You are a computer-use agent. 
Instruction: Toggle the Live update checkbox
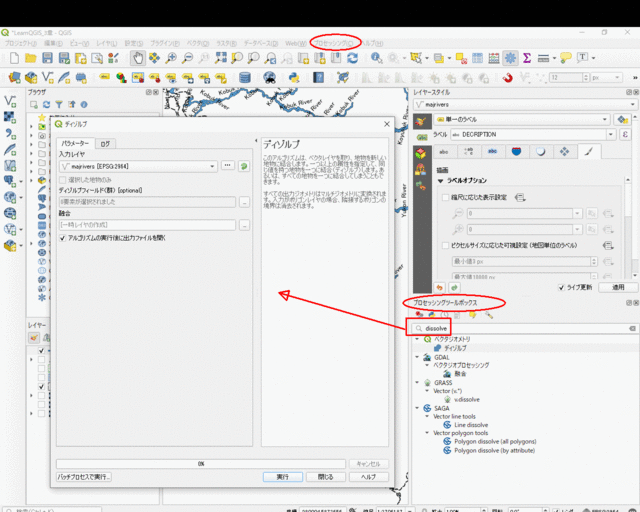tap(562, 287)
